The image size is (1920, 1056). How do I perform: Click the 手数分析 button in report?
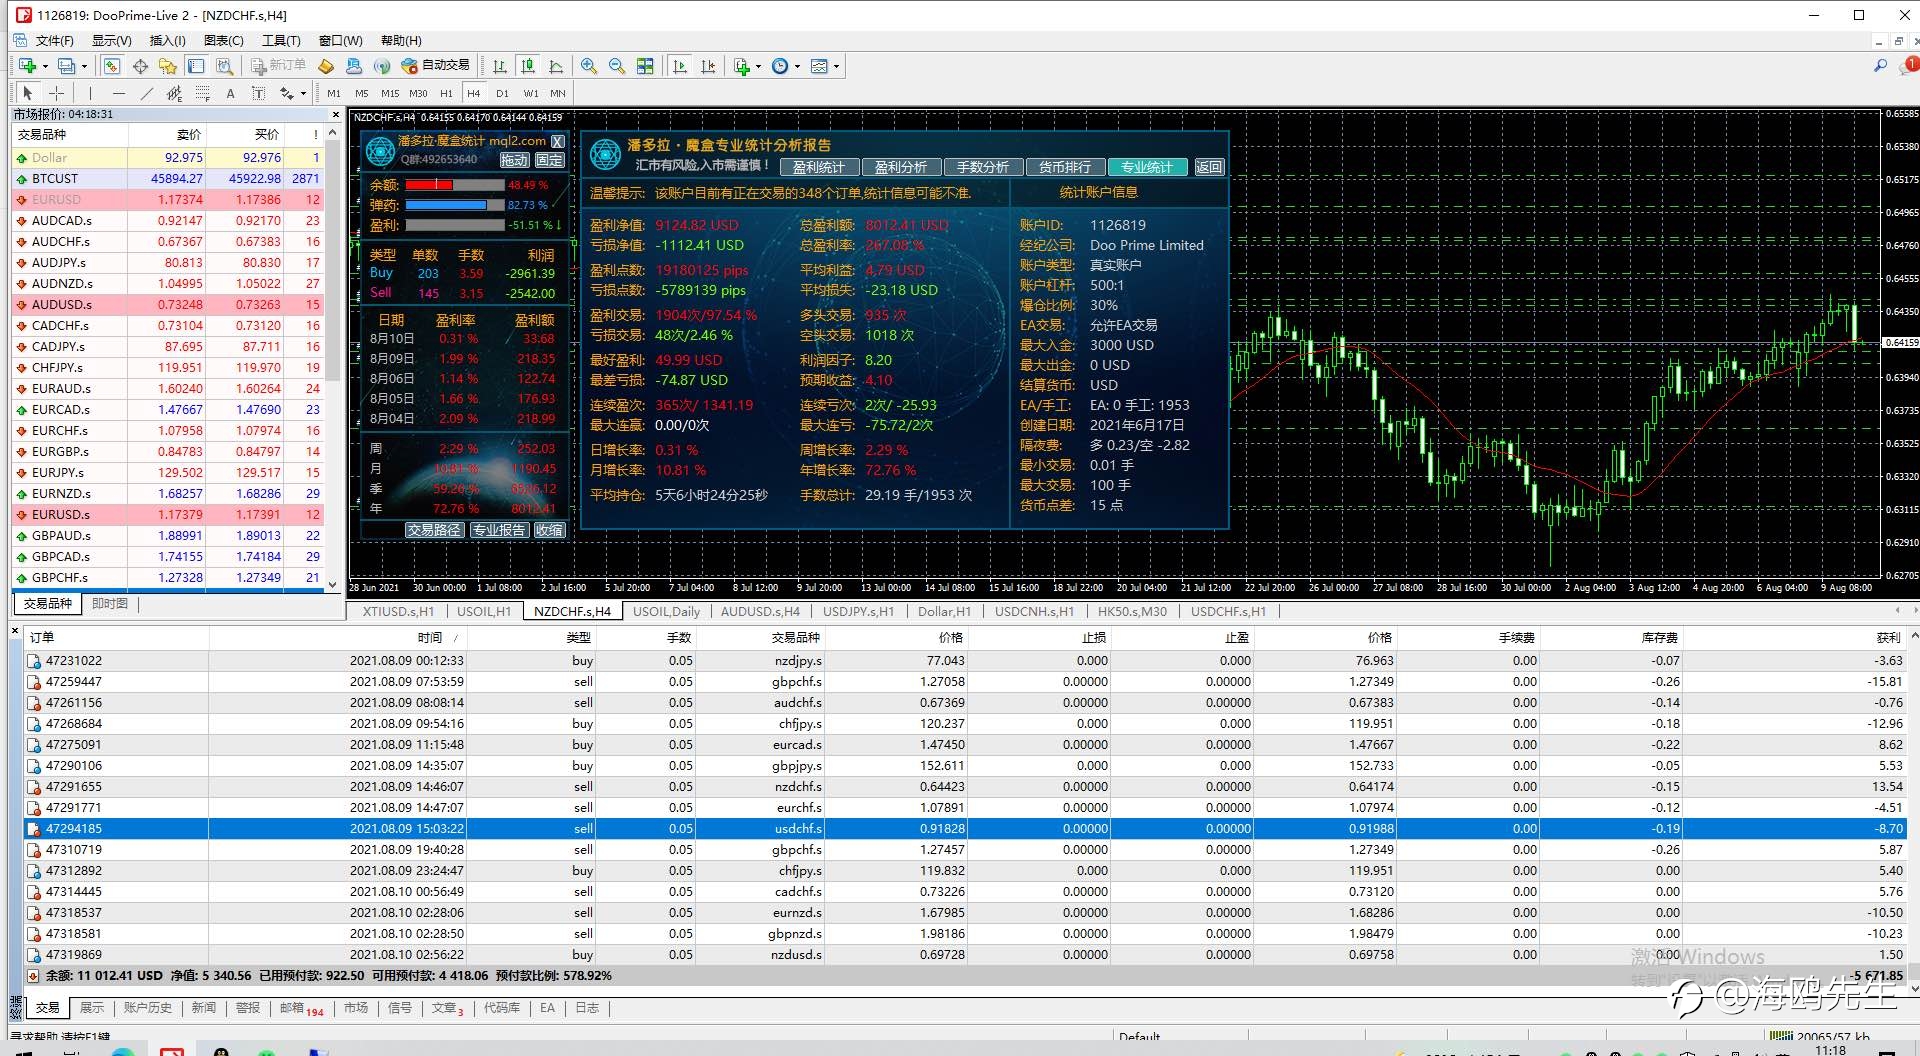pos(982,167)
